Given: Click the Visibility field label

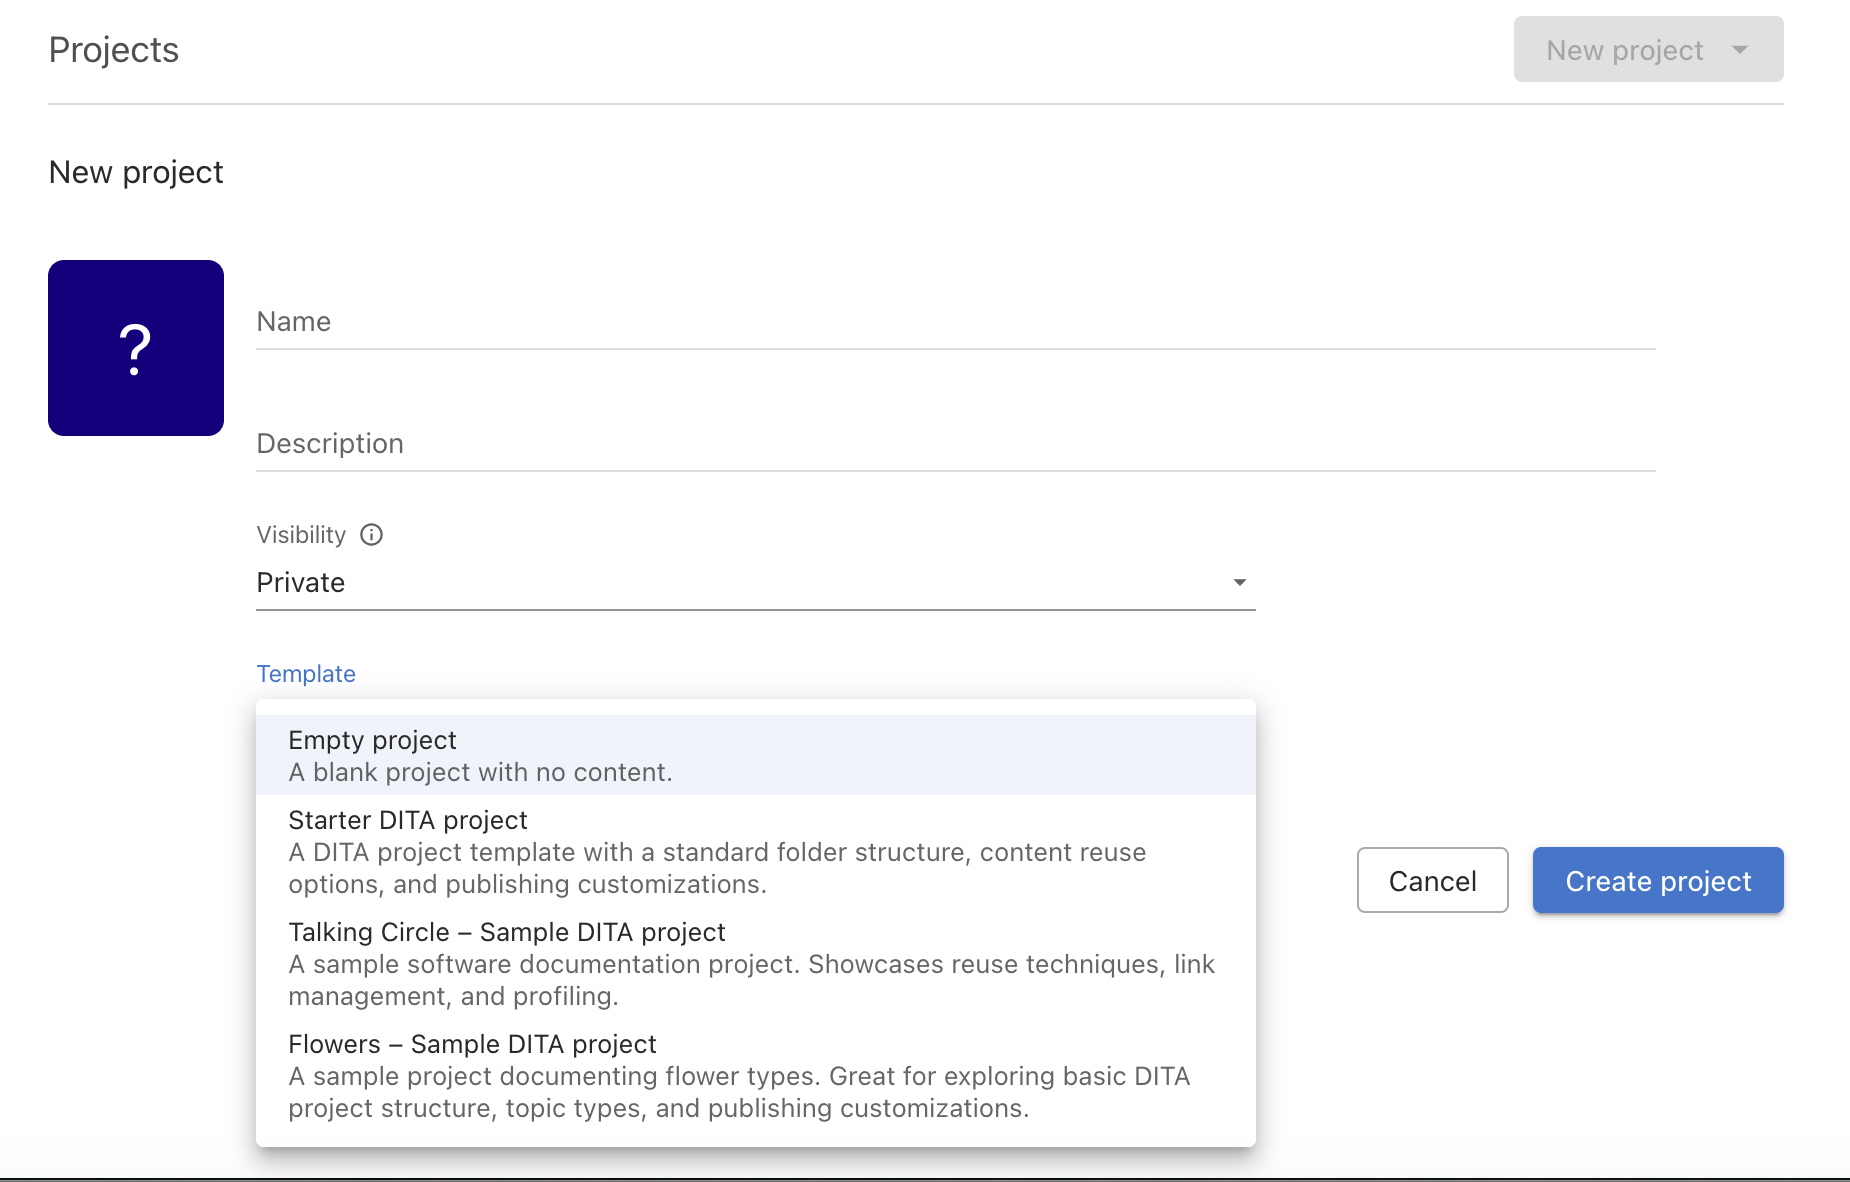Looking at the screenshot, I should [301, 535].
